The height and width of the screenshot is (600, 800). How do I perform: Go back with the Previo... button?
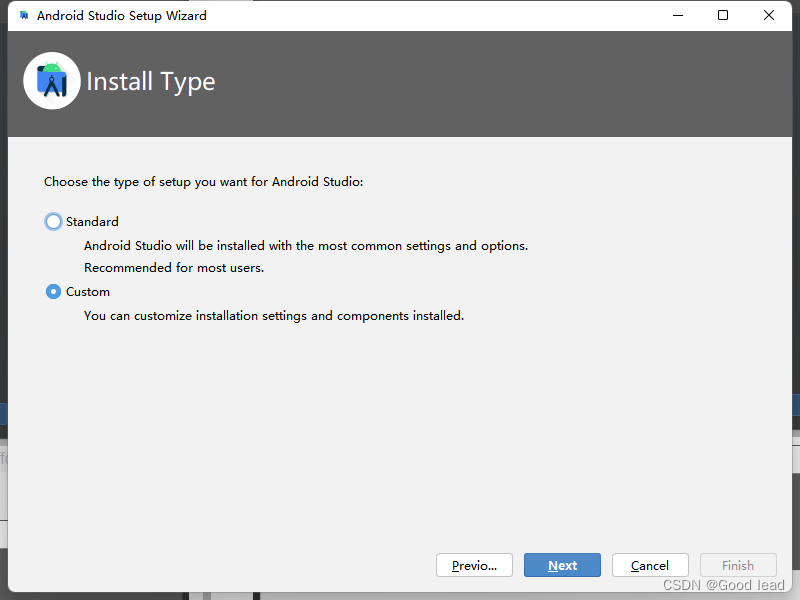474,565
